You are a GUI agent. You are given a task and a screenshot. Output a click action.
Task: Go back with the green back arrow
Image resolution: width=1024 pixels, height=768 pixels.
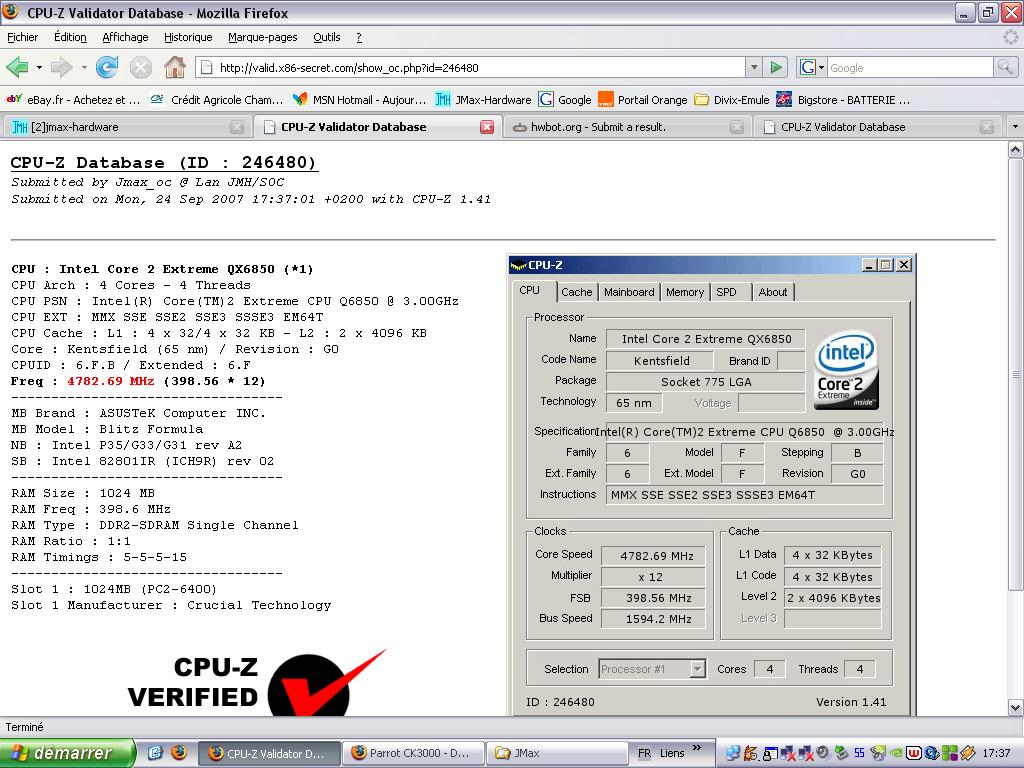[x=17, y=67]
